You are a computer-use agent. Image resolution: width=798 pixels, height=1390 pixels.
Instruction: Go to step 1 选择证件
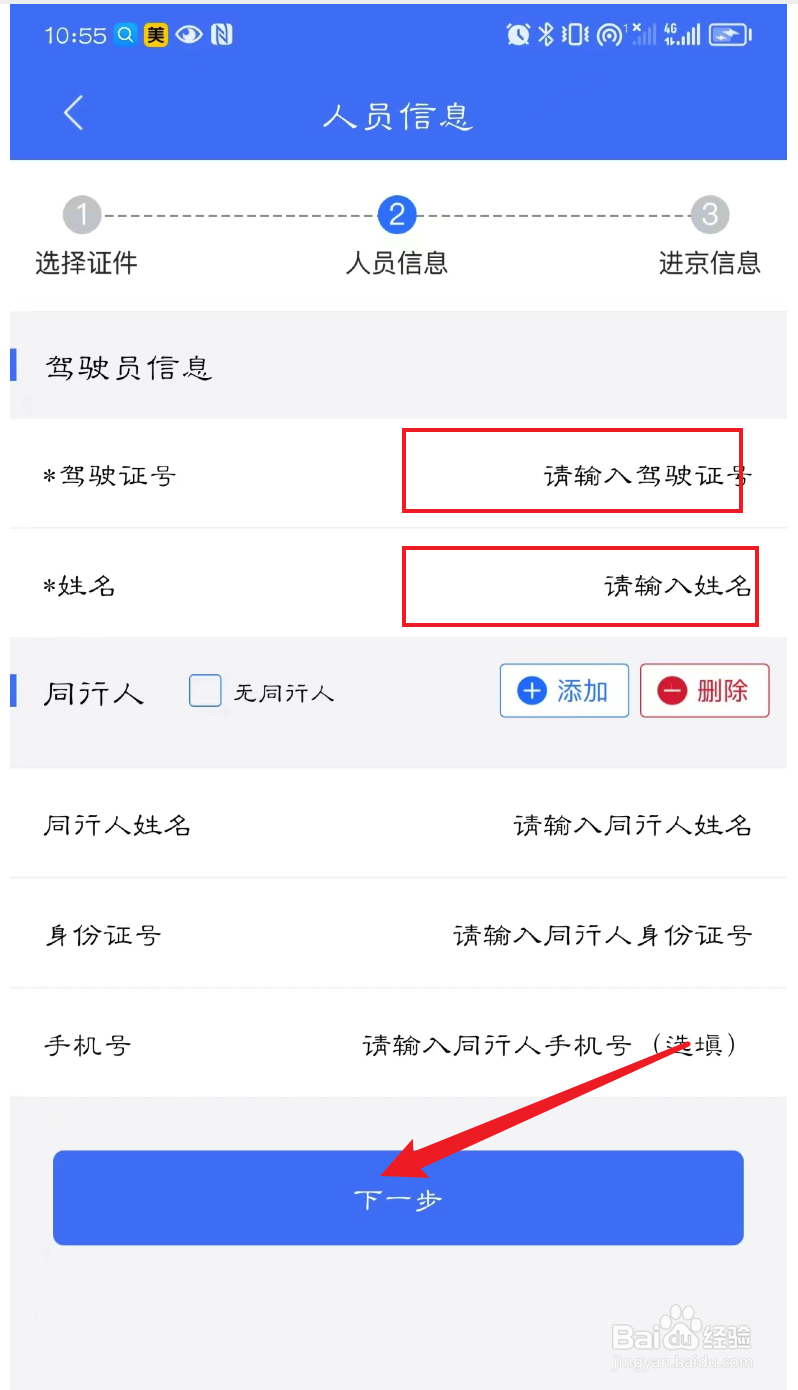[83, 214]
